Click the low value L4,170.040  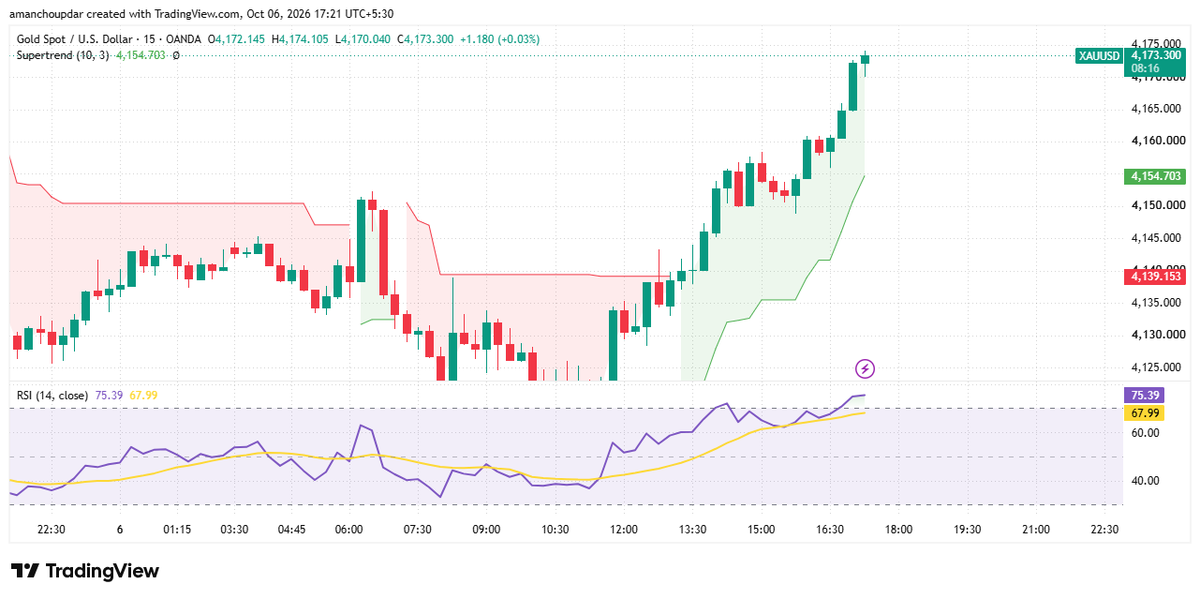(x=364, y=39)
